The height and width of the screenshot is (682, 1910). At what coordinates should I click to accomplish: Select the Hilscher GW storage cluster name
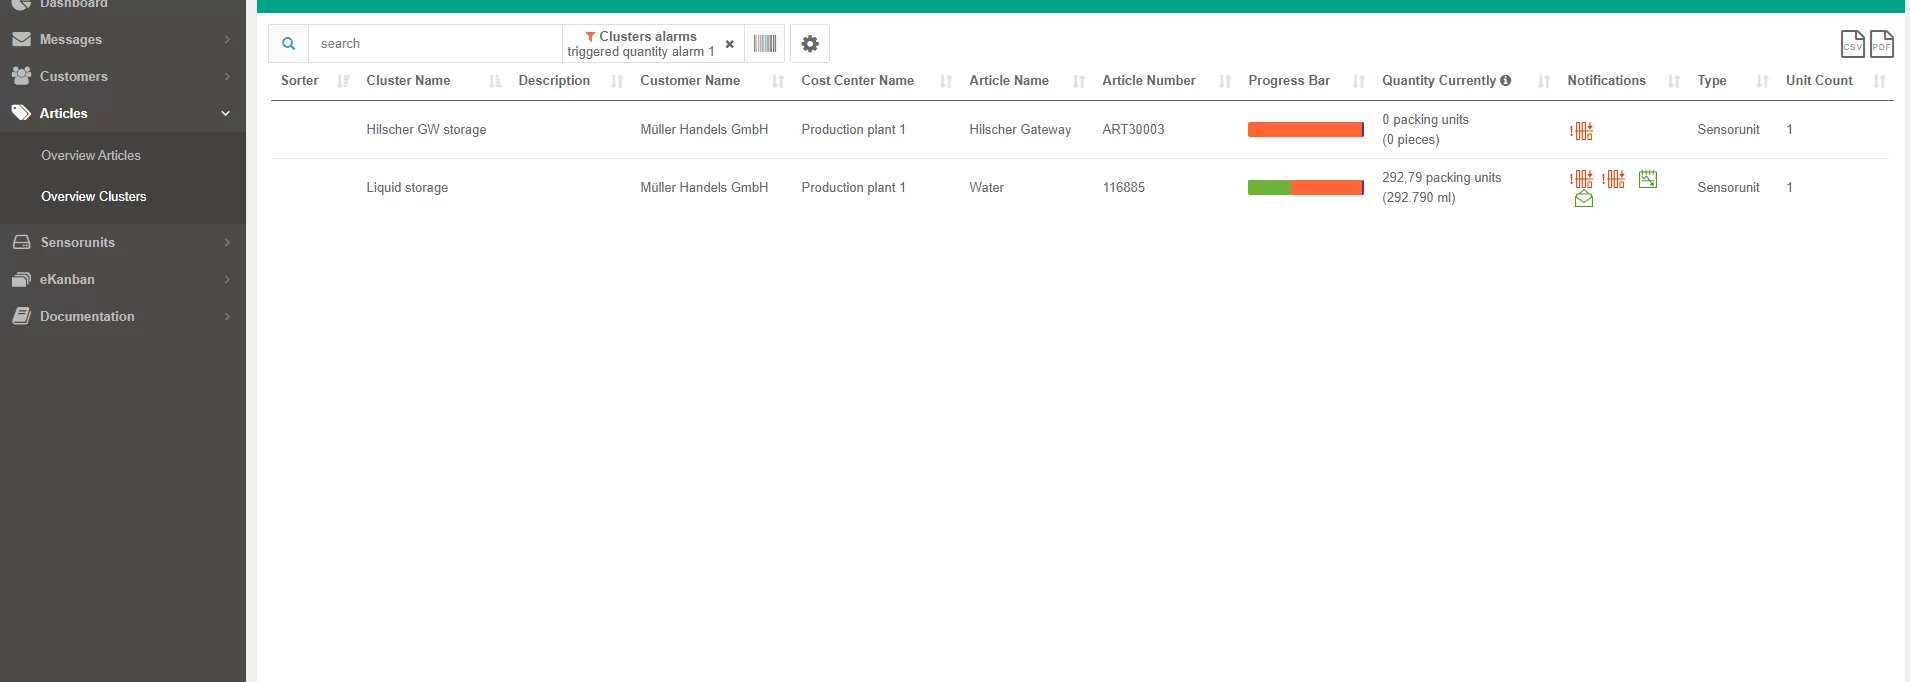[426, 129]
